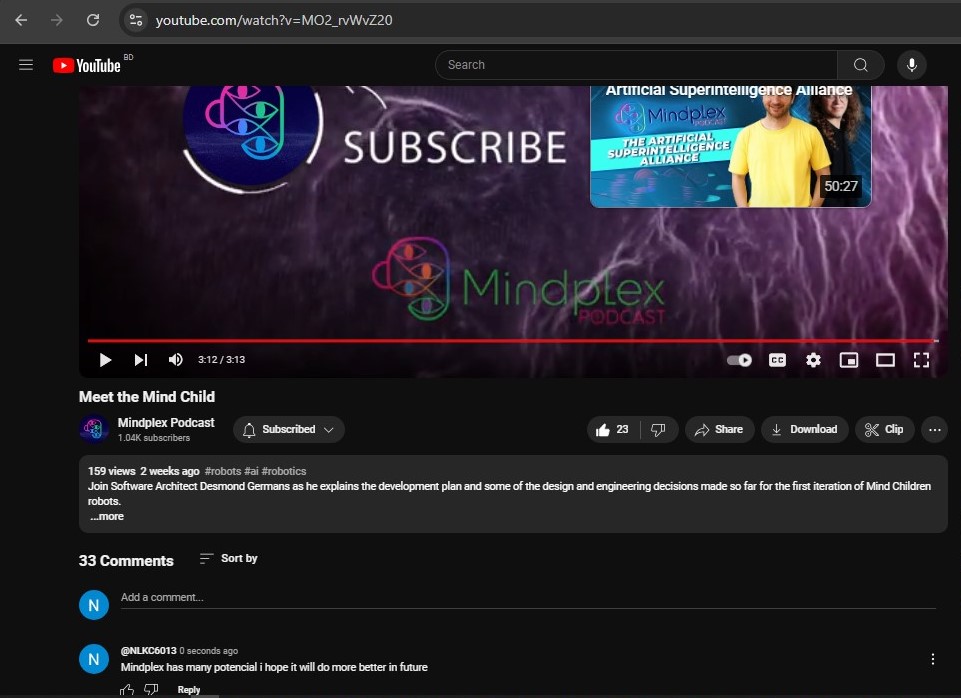Go to YouTube home via logo
Screen dimensions: 961x698
point(86,65)
